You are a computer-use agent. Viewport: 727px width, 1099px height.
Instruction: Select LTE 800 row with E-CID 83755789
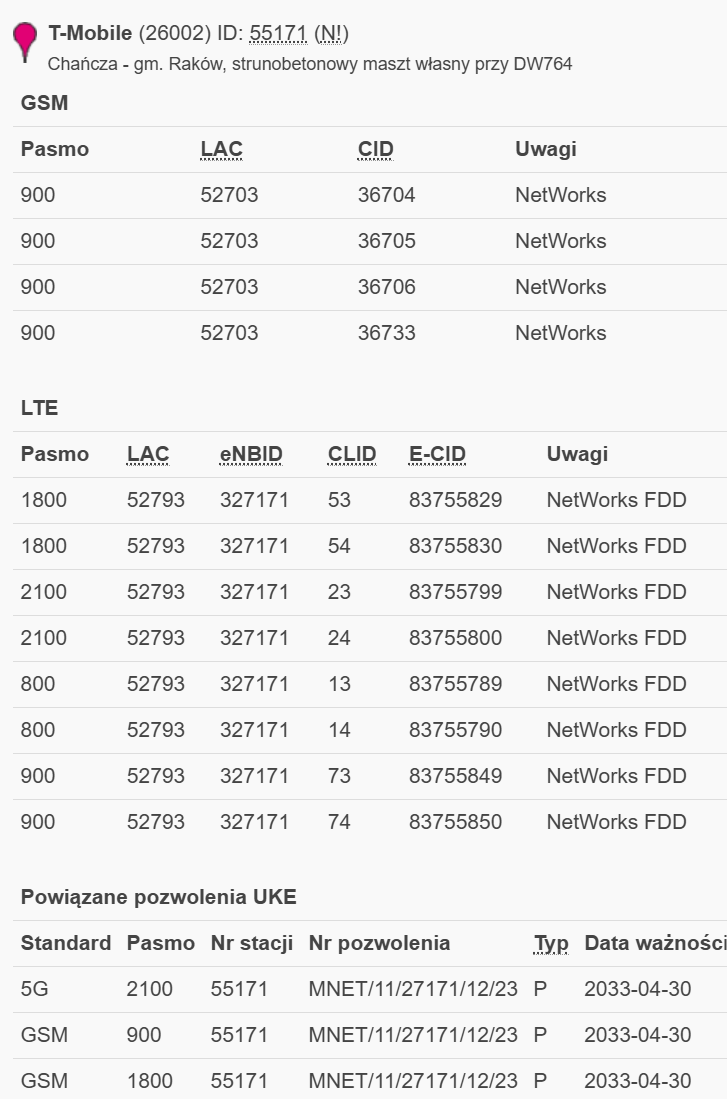click(369, 684)
